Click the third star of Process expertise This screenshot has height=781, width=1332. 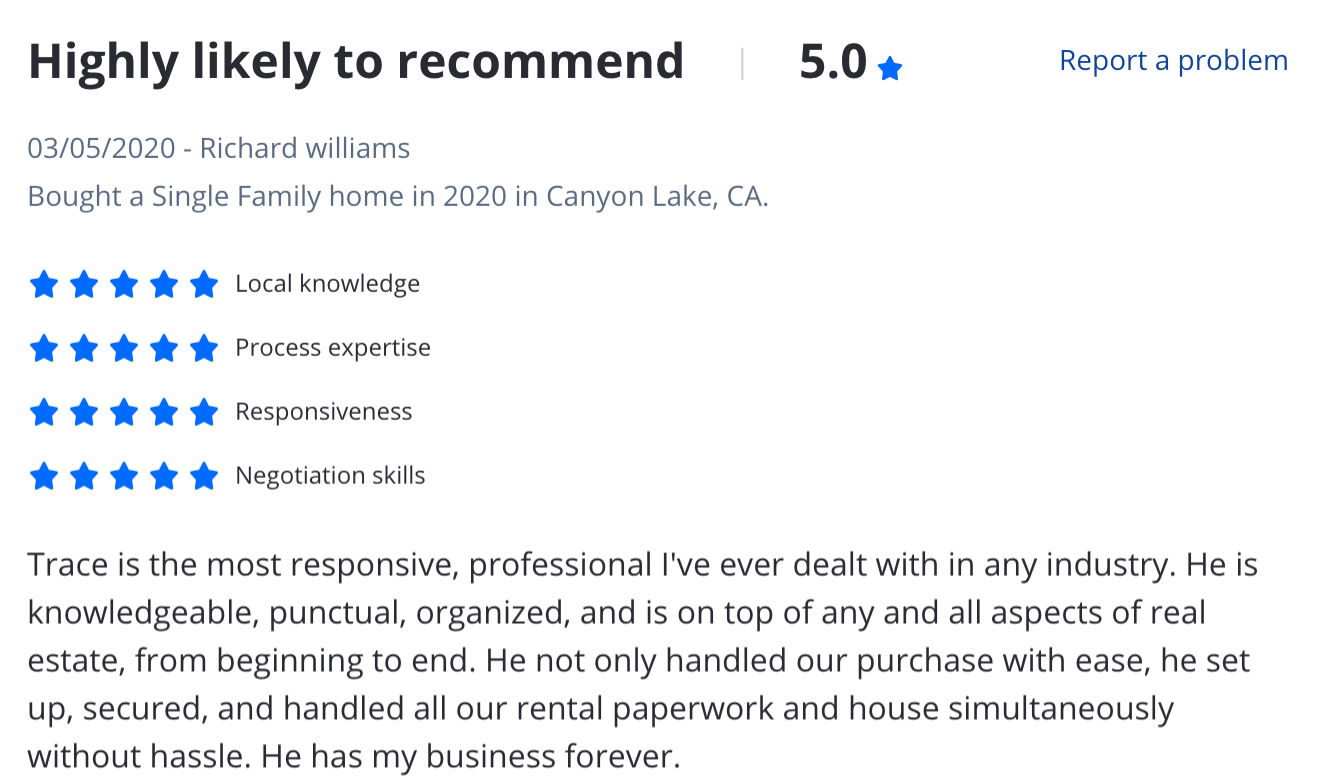coord(124,349)
